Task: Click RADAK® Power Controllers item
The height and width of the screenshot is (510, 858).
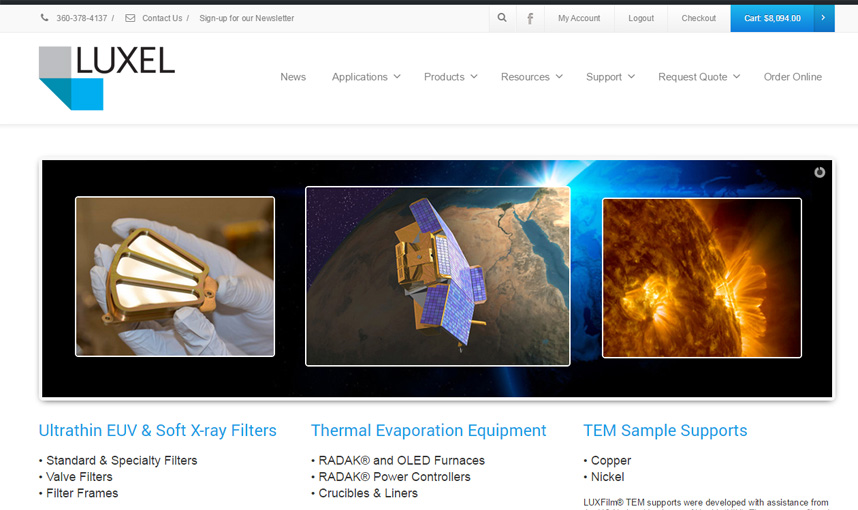Action: coord(395,477)
